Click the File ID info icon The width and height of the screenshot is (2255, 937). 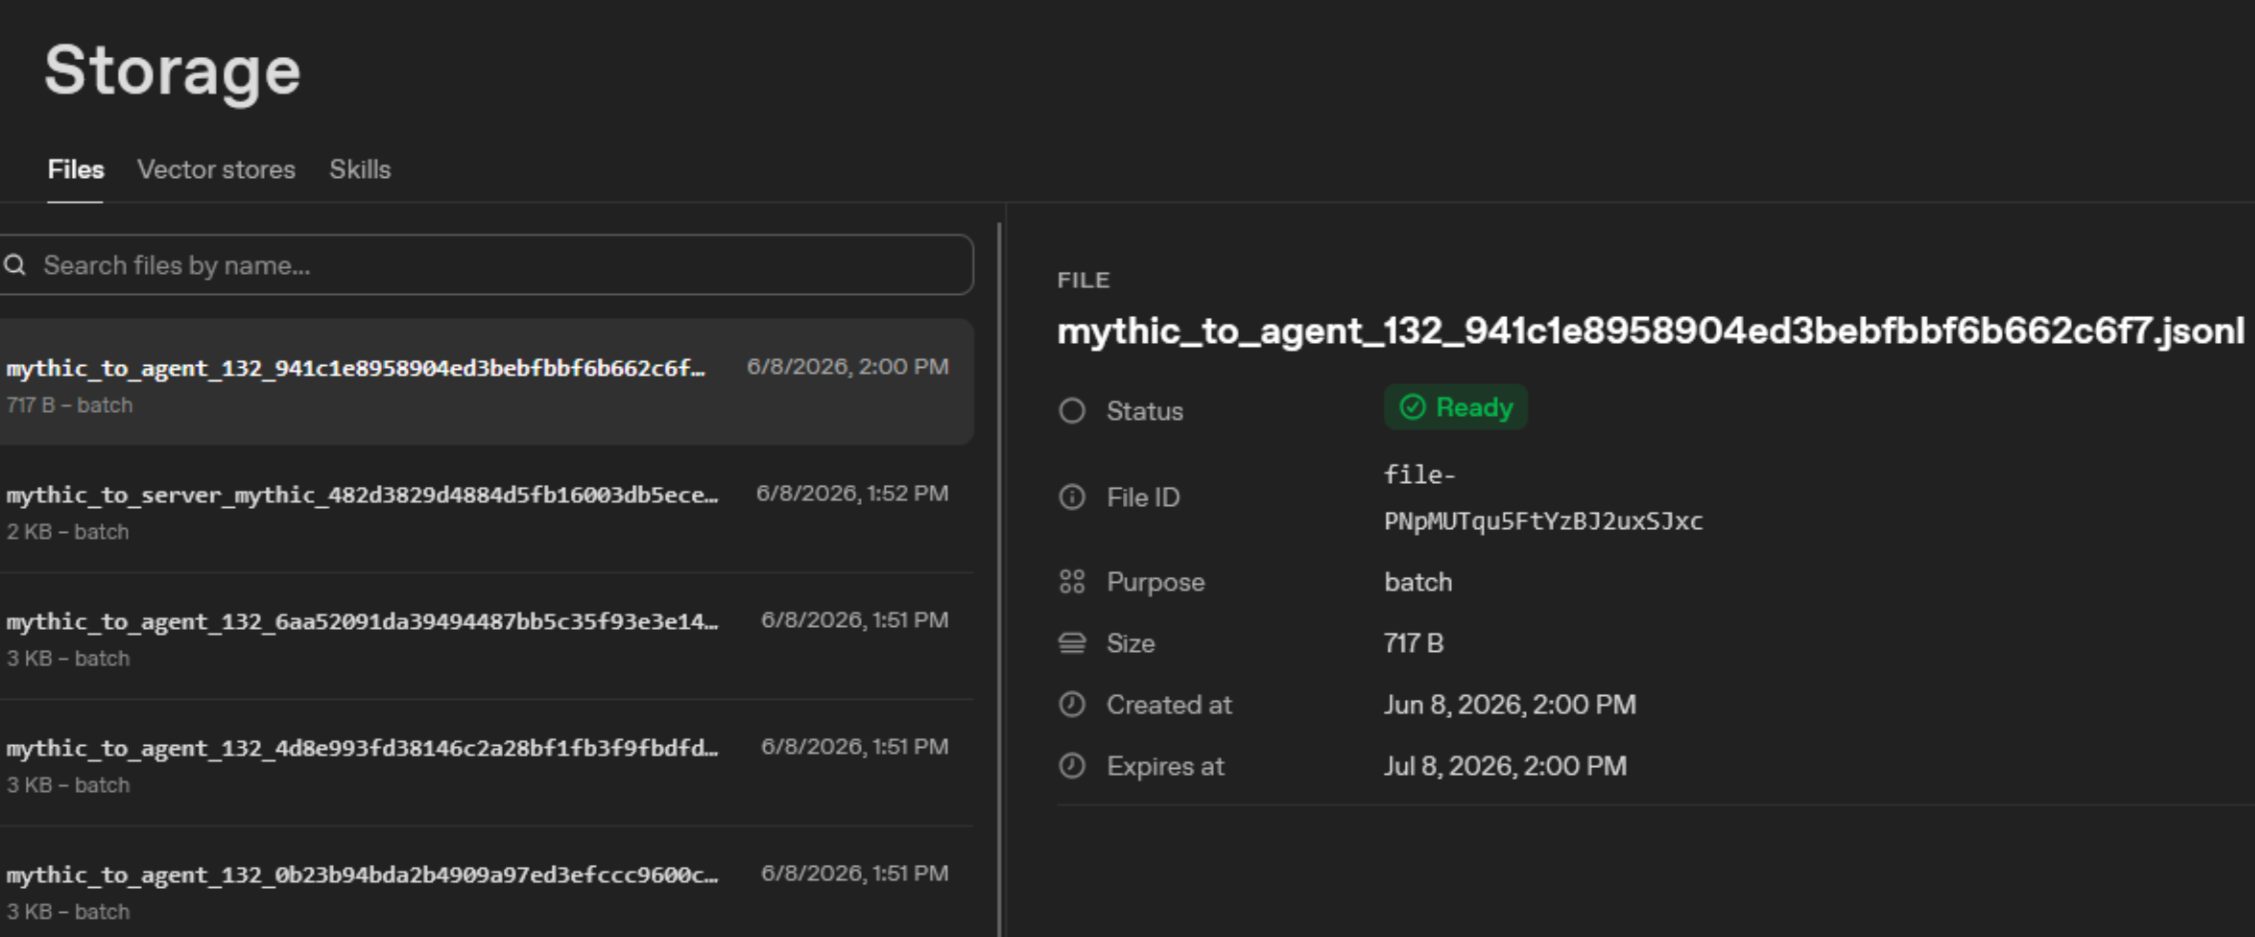(x=1072, y=497)
